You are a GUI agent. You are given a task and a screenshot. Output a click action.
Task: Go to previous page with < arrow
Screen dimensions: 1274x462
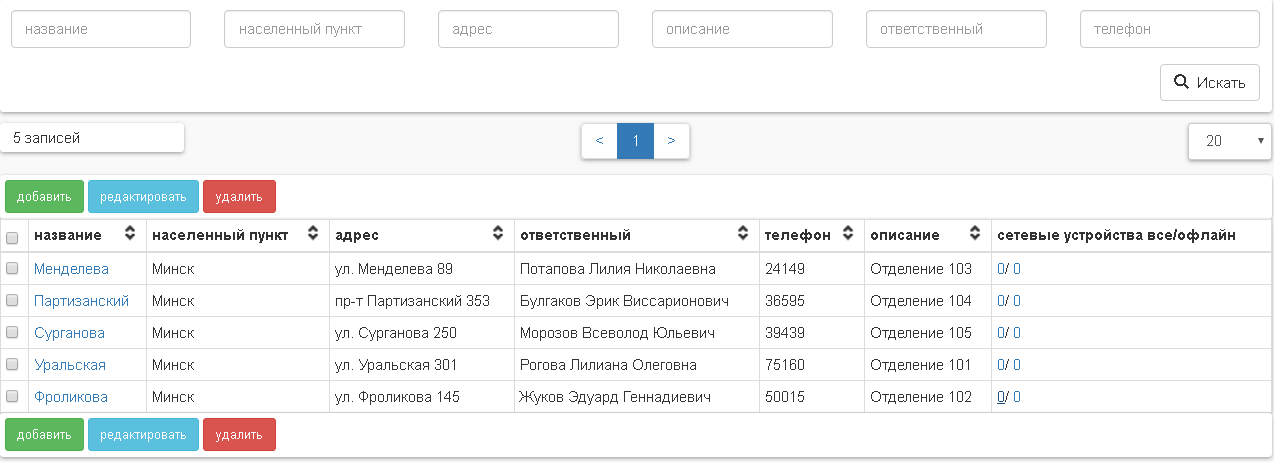point(599,141)
